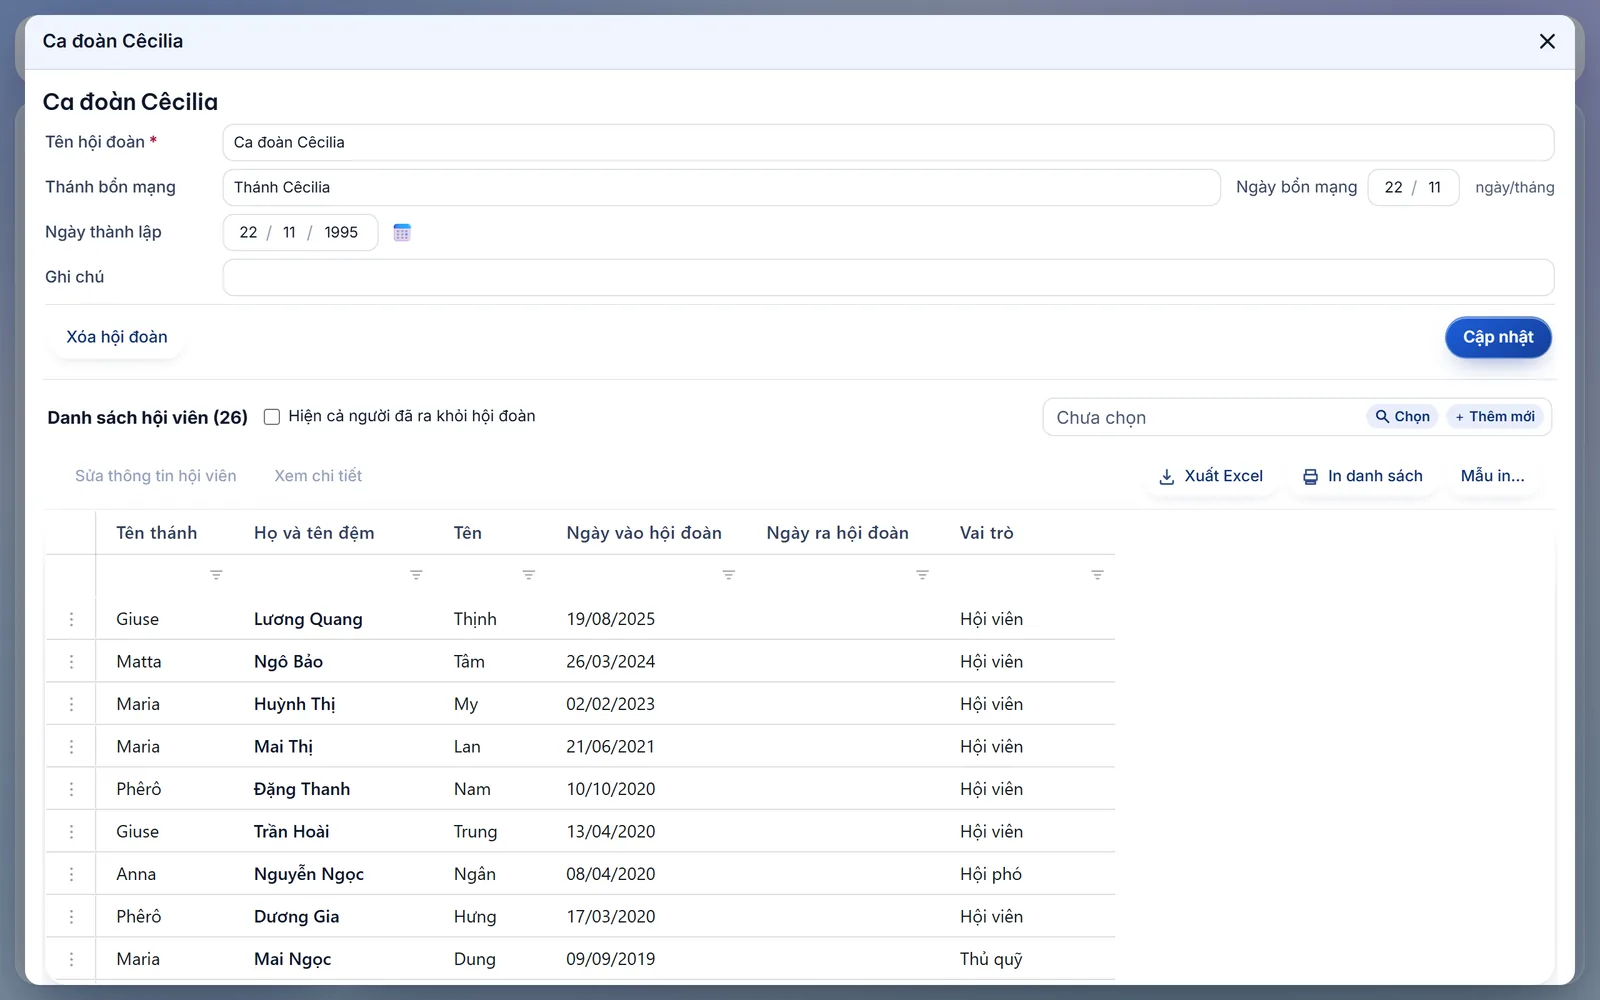Click the year 1995 in Ngày thành lập
The height and width of the screenshot is (1000, 1600).
pyautogui.click(x=341, y=232)
